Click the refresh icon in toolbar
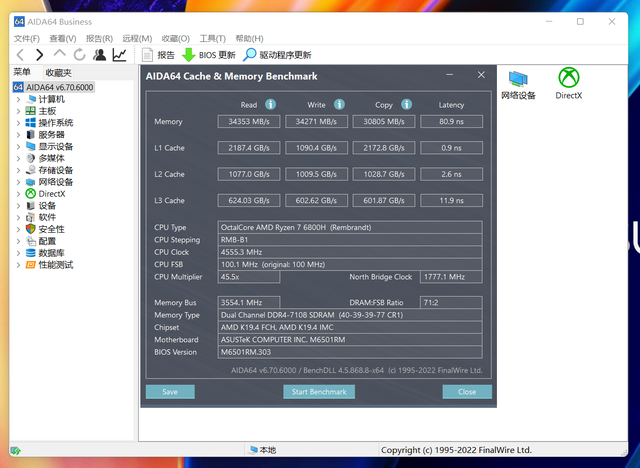The width and height of the screenshot is (640, 468). (x=80, y=55)
